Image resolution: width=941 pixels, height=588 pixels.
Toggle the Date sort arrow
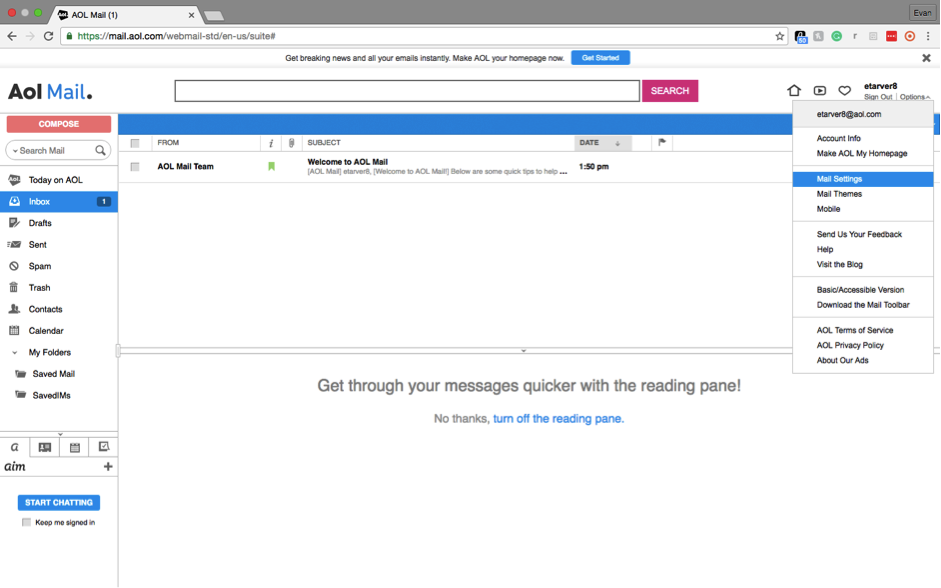click(620, 143)
